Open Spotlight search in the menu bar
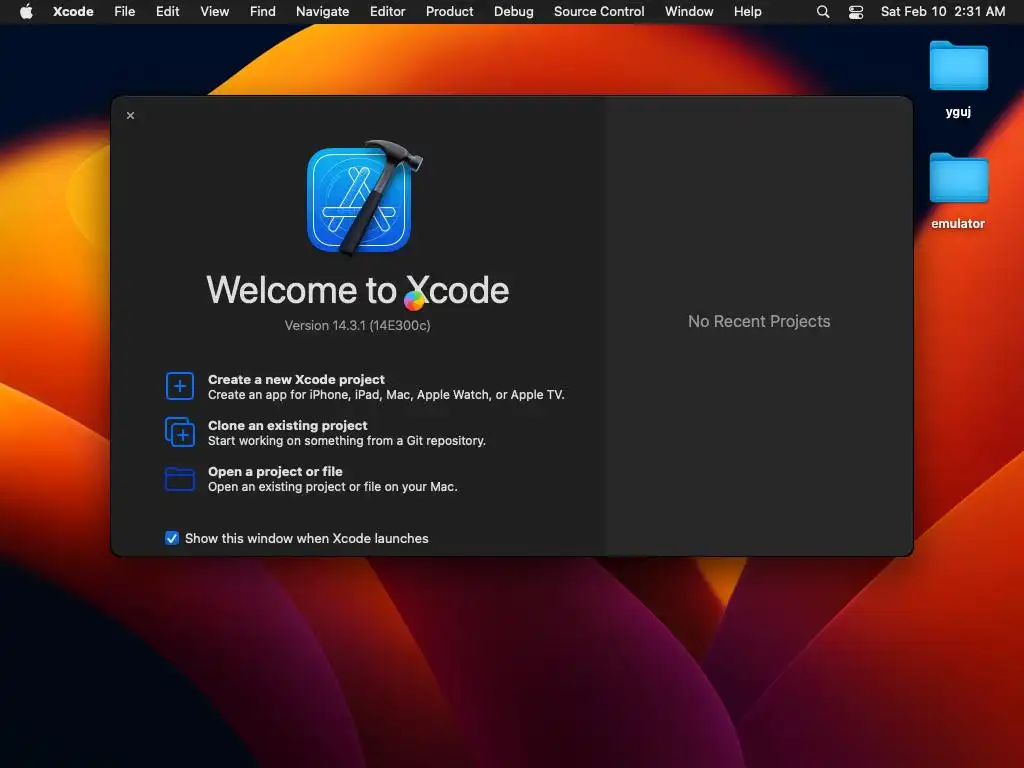The height and width of the screenshot is (768, 1024). point(823,11)
